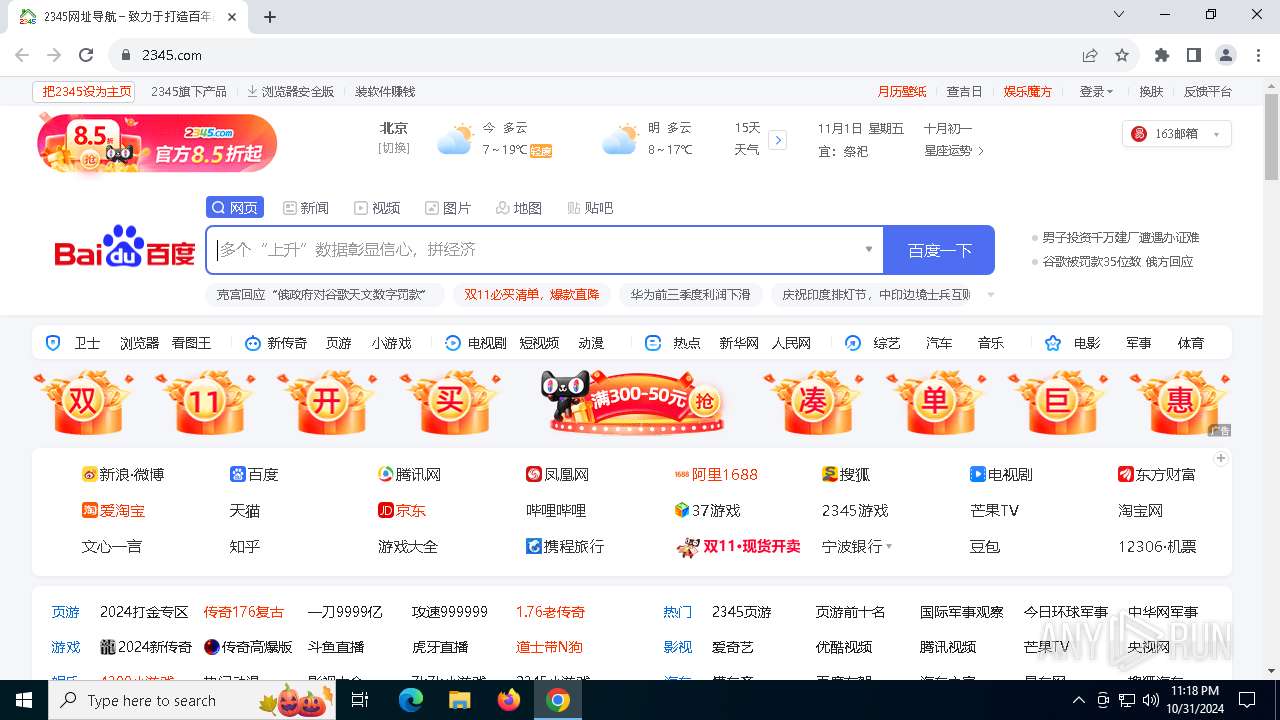Select the 网页 search tab
1280x720 pixels.
click(235, 208)
